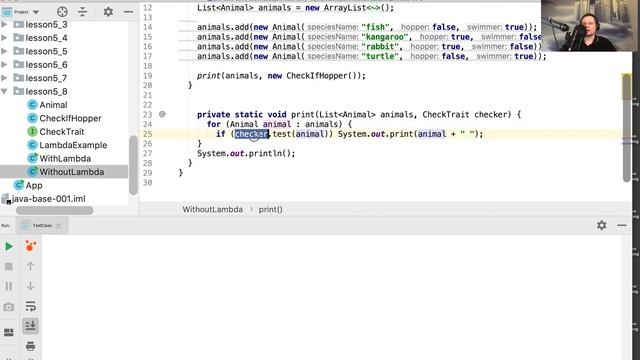Open the Animal class file
Image resolution: width=640 pixels, height=360 pixels.
(x=53, y=105)
